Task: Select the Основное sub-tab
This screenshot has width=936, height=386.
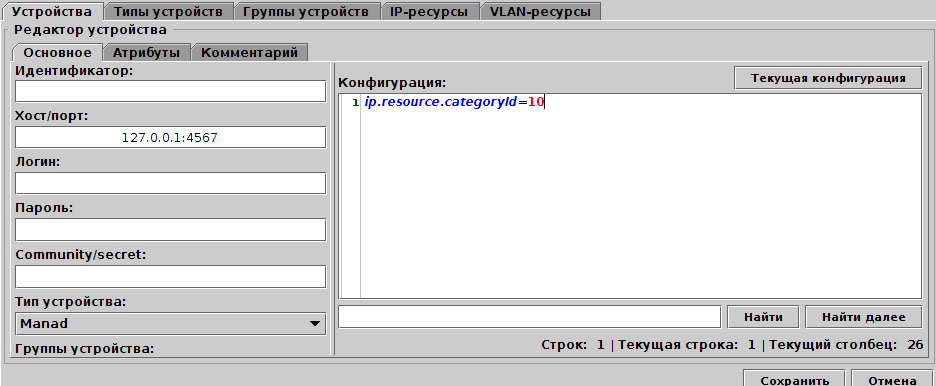Action: (57, 52)
